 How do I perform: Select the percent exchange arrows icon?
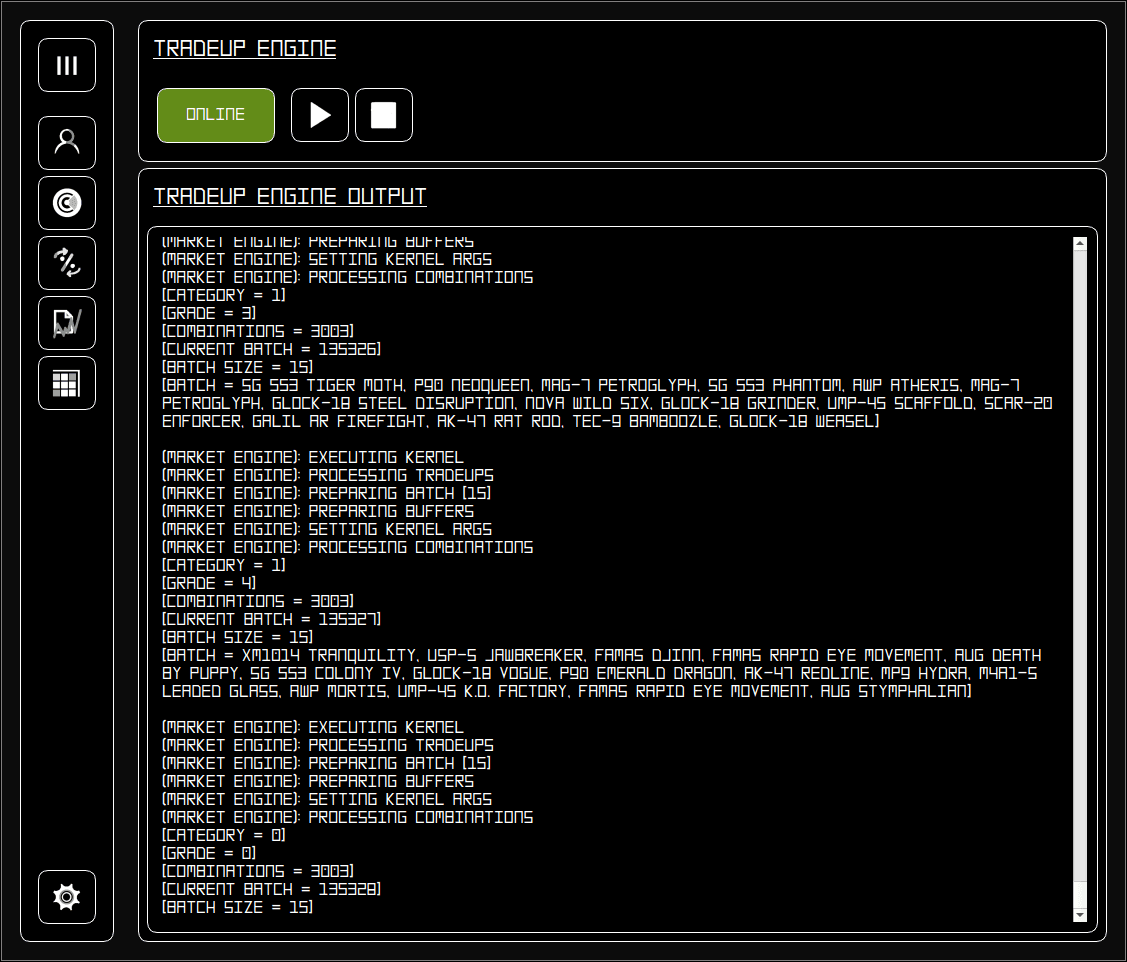(67, 263)
